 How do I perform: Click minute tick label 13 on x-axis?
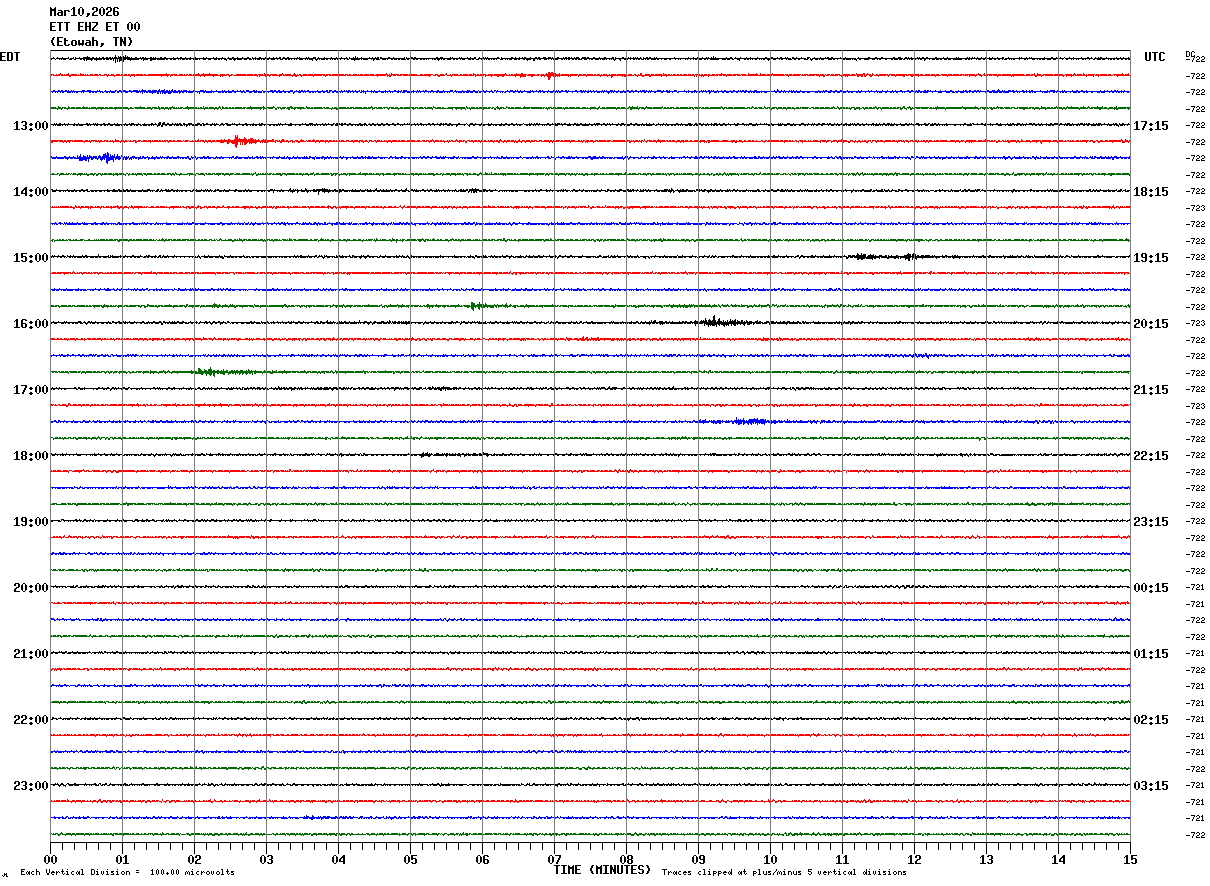pyautogui.click(x=986, y=859)
